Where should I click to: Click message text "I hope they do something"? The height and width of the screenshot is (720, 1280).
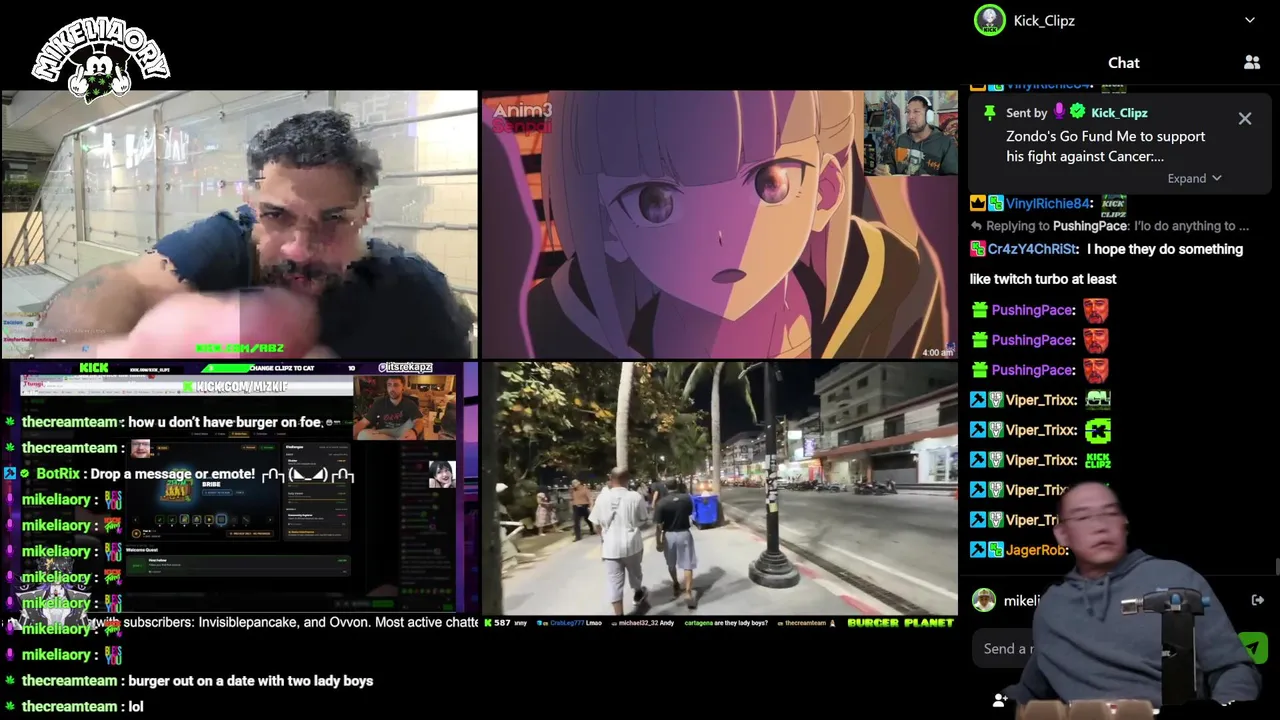1165,249
